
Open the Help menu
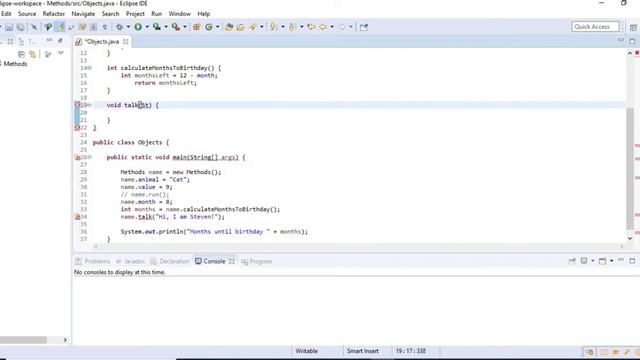tap(204, 13)
